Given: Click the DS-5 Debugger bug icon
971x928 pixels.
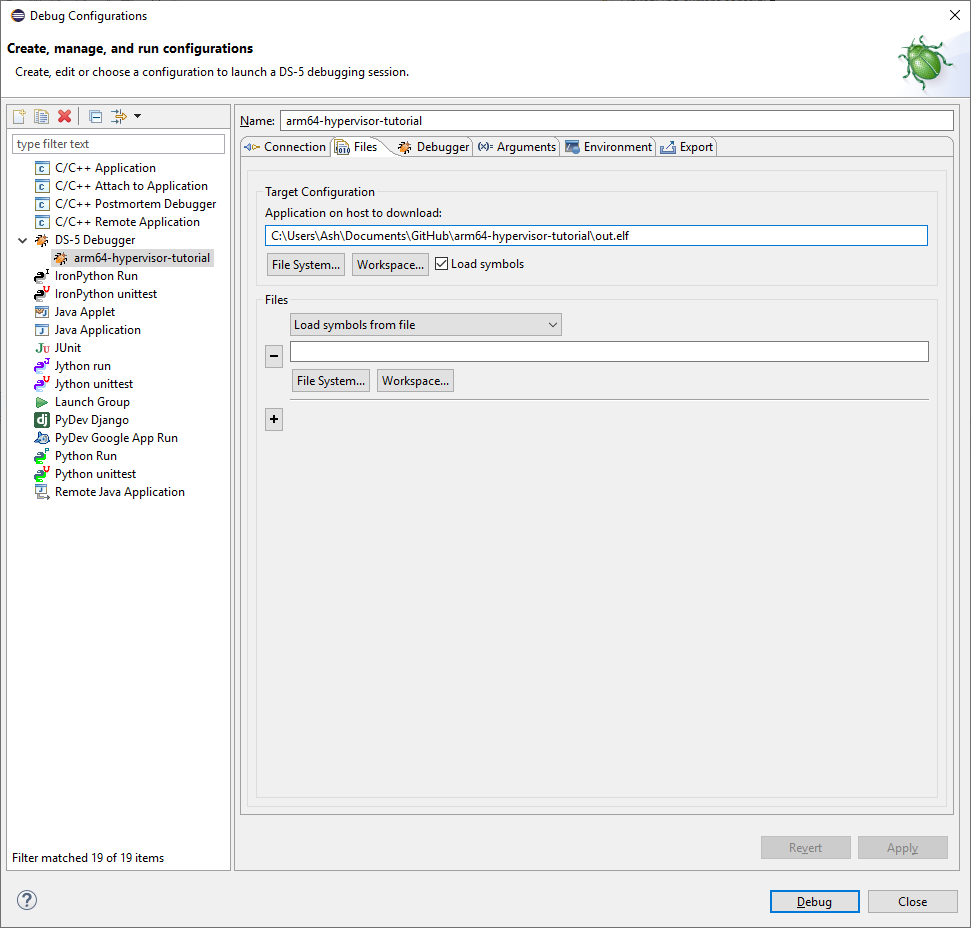Looking at the screenshot, I should pyautogui.click(x=41, y=240).
